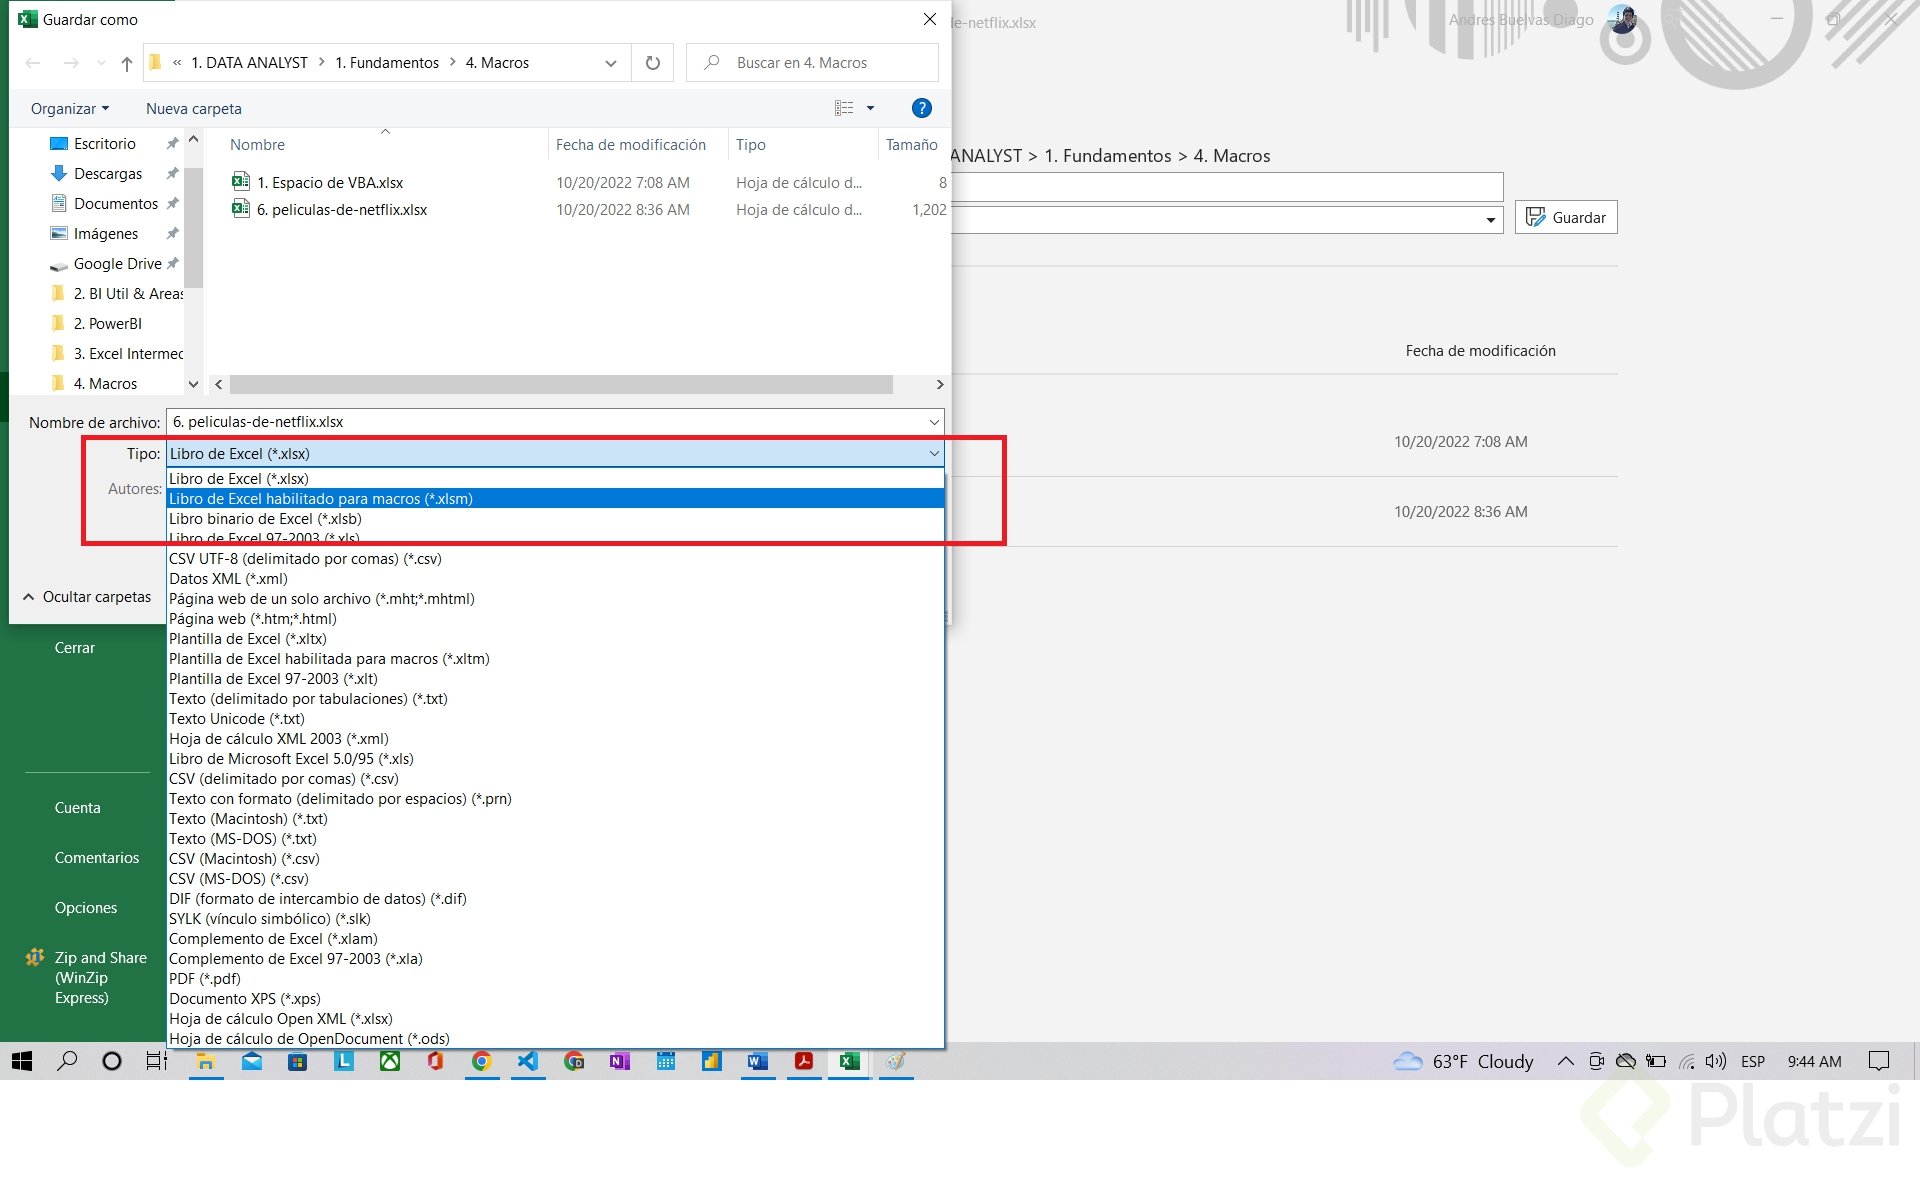Open Chrome from the taskbar
1920x1179 pixels.
coord(481,1061)
